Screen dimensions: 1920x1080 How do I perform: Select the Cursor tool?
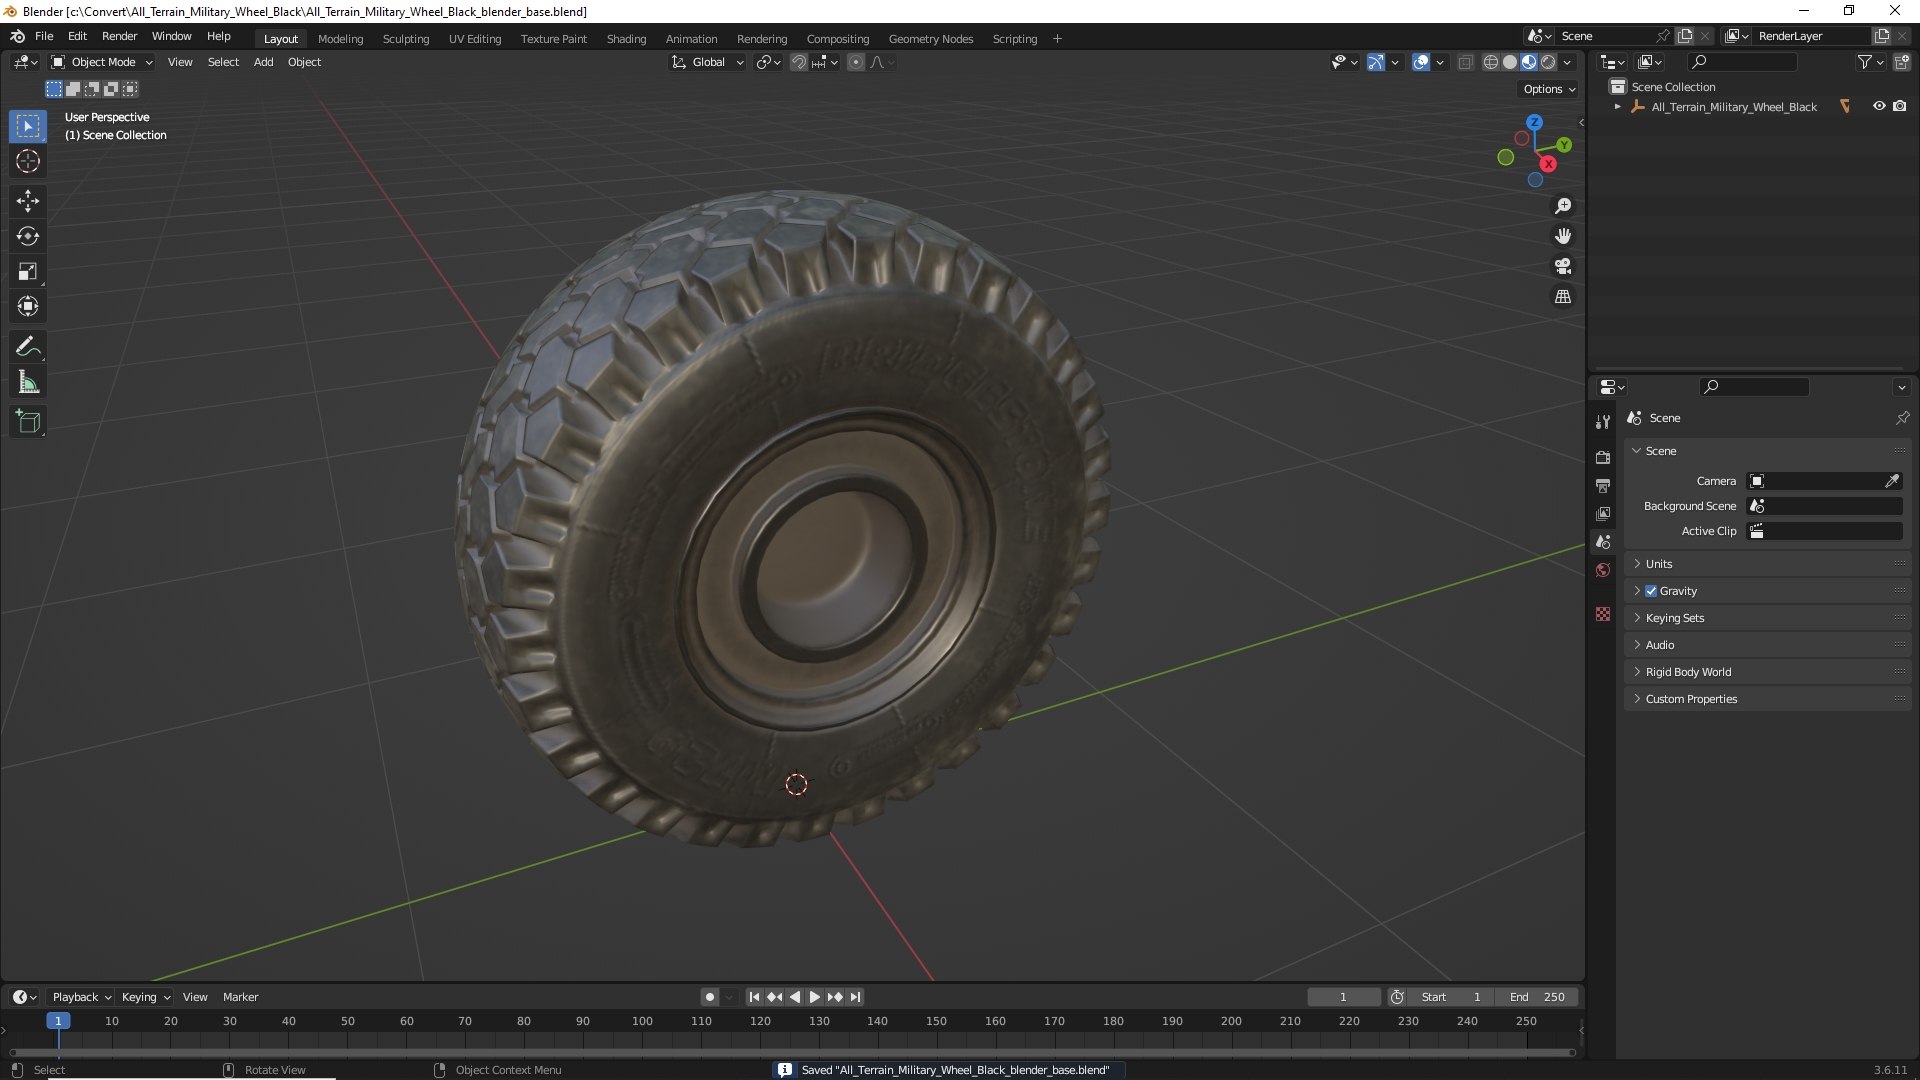point(28,161)
